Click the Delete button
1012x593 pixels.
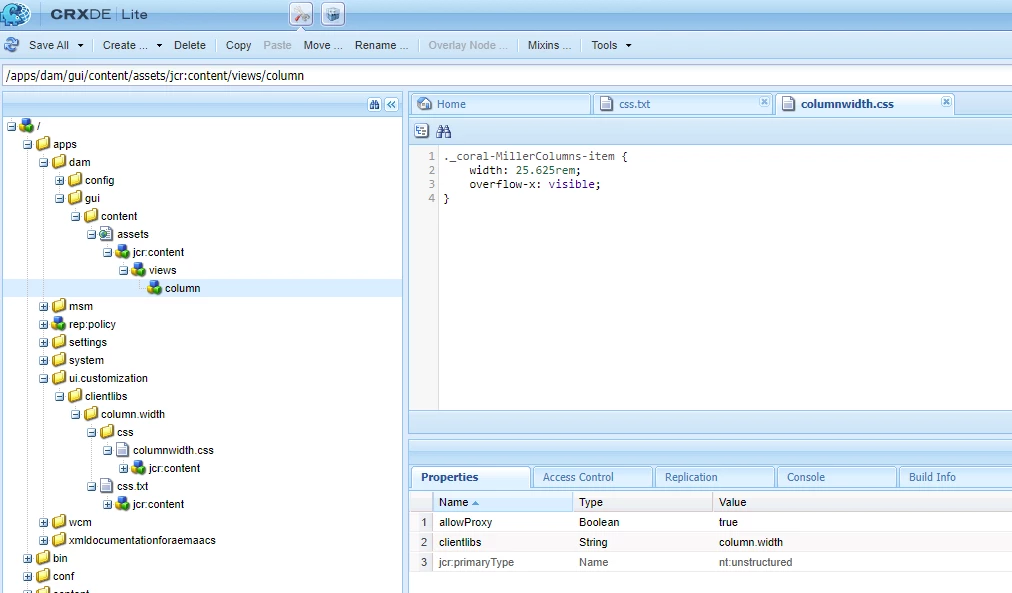click(190, 45)
